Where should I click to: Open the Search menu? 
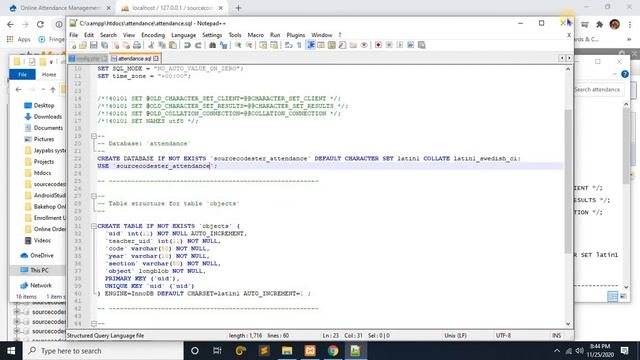pos(108,35)
